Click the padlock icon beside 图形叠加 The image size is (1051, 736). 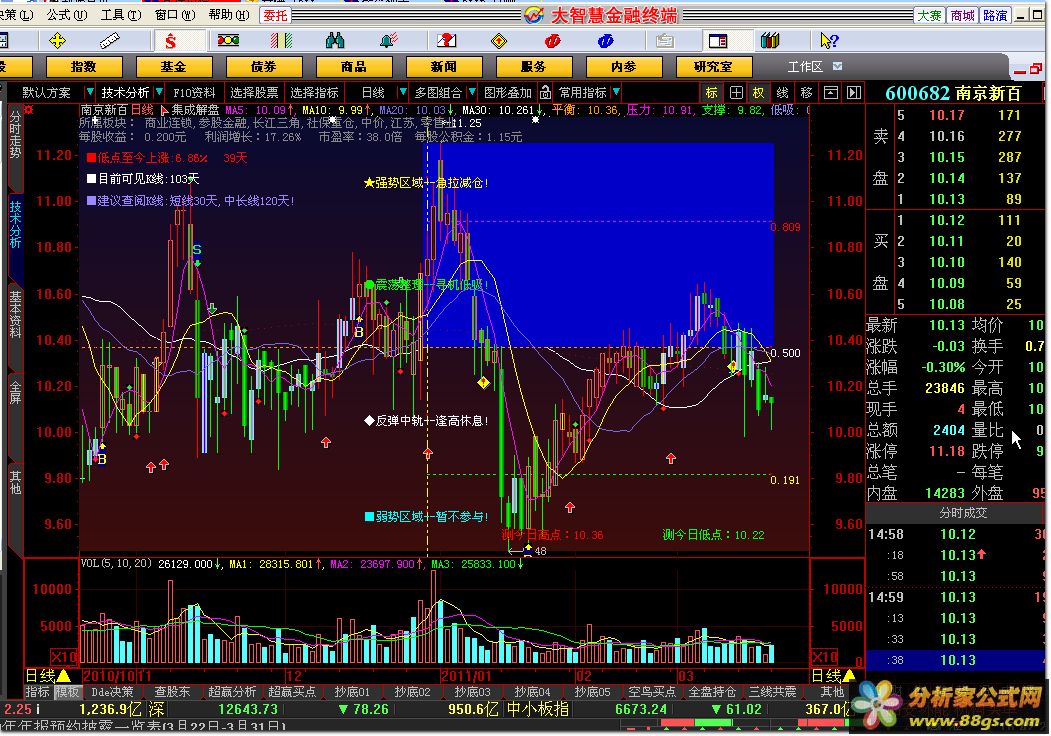tap(546, 92)
